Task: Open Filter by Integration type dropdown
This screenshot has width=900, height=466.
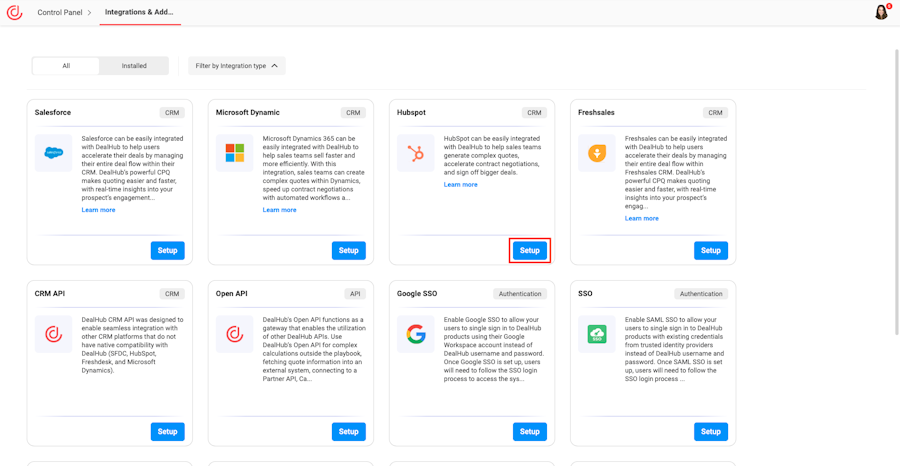Action: pyautogui.click(x=236, y=66)
